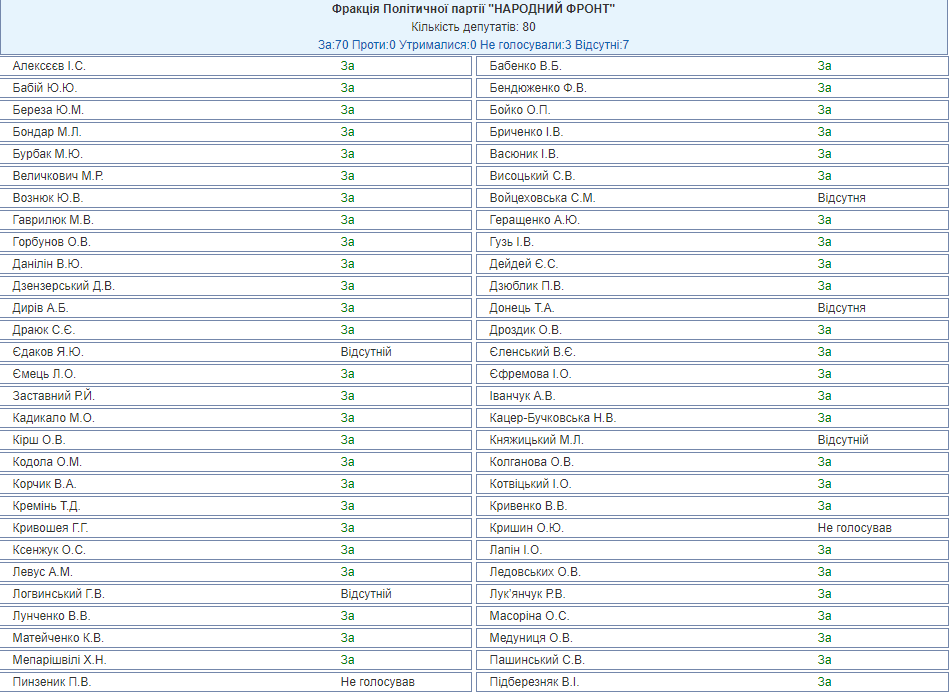Select deputy name Кацер-Бучковська Н.В.
The width and height of the screenshot is (950, 692).
coord(552,418)
